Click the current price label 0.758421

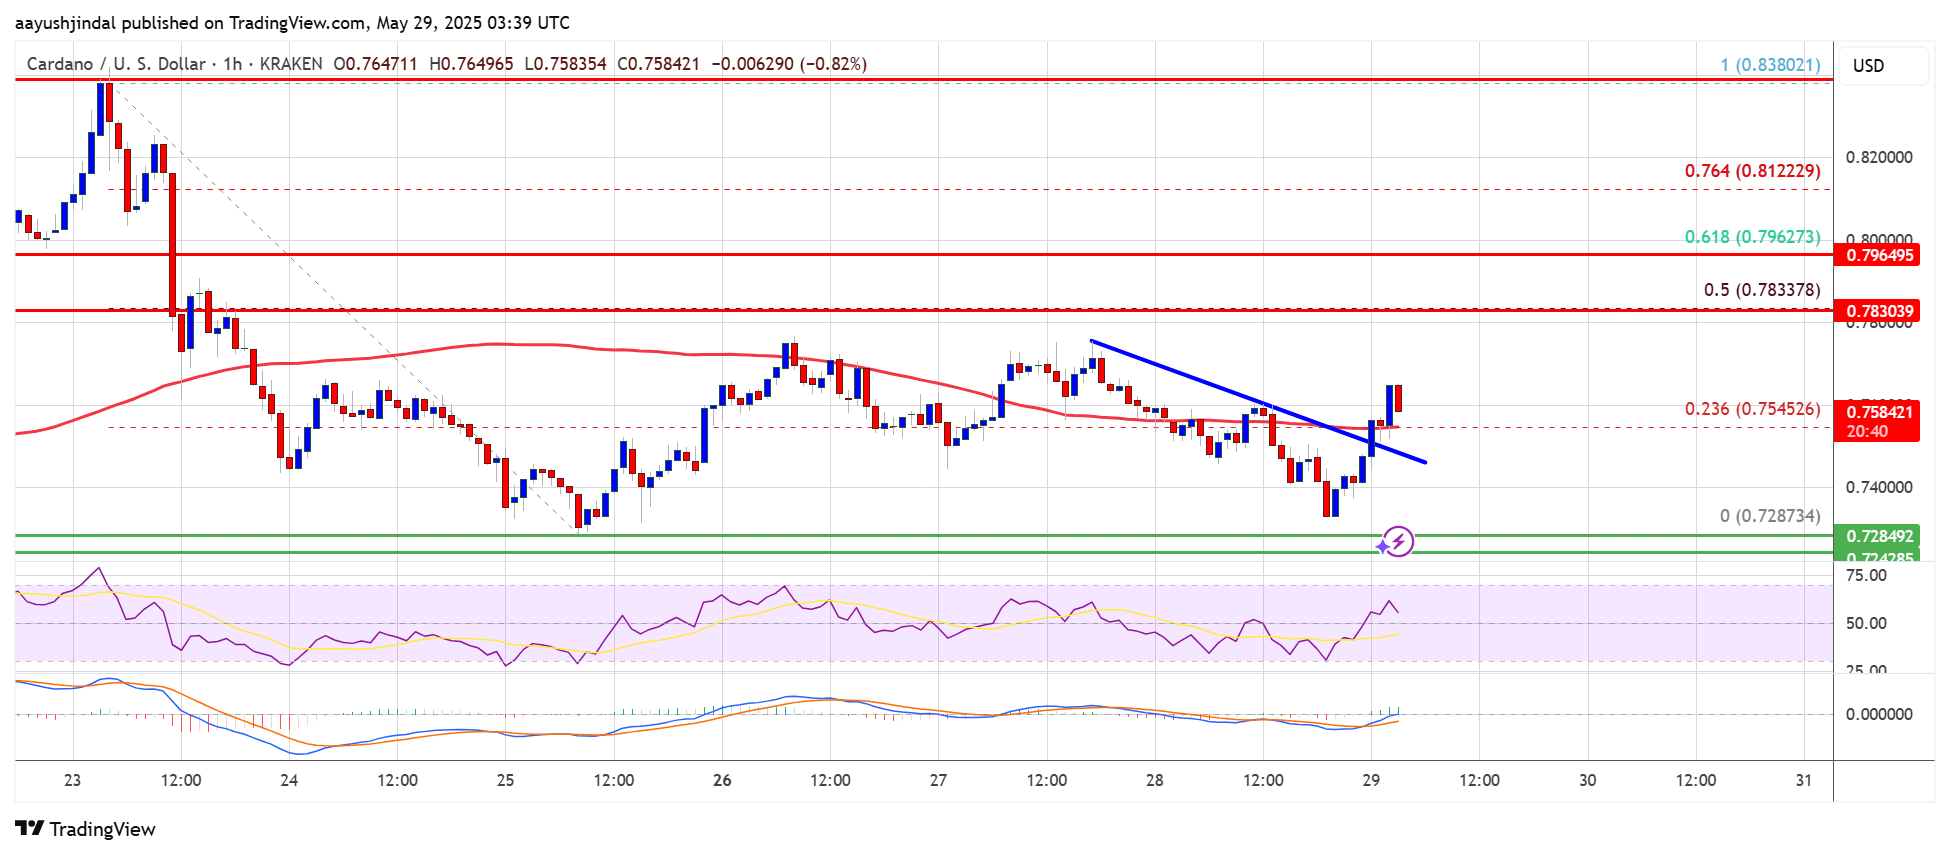click(x=1877, y=412)
